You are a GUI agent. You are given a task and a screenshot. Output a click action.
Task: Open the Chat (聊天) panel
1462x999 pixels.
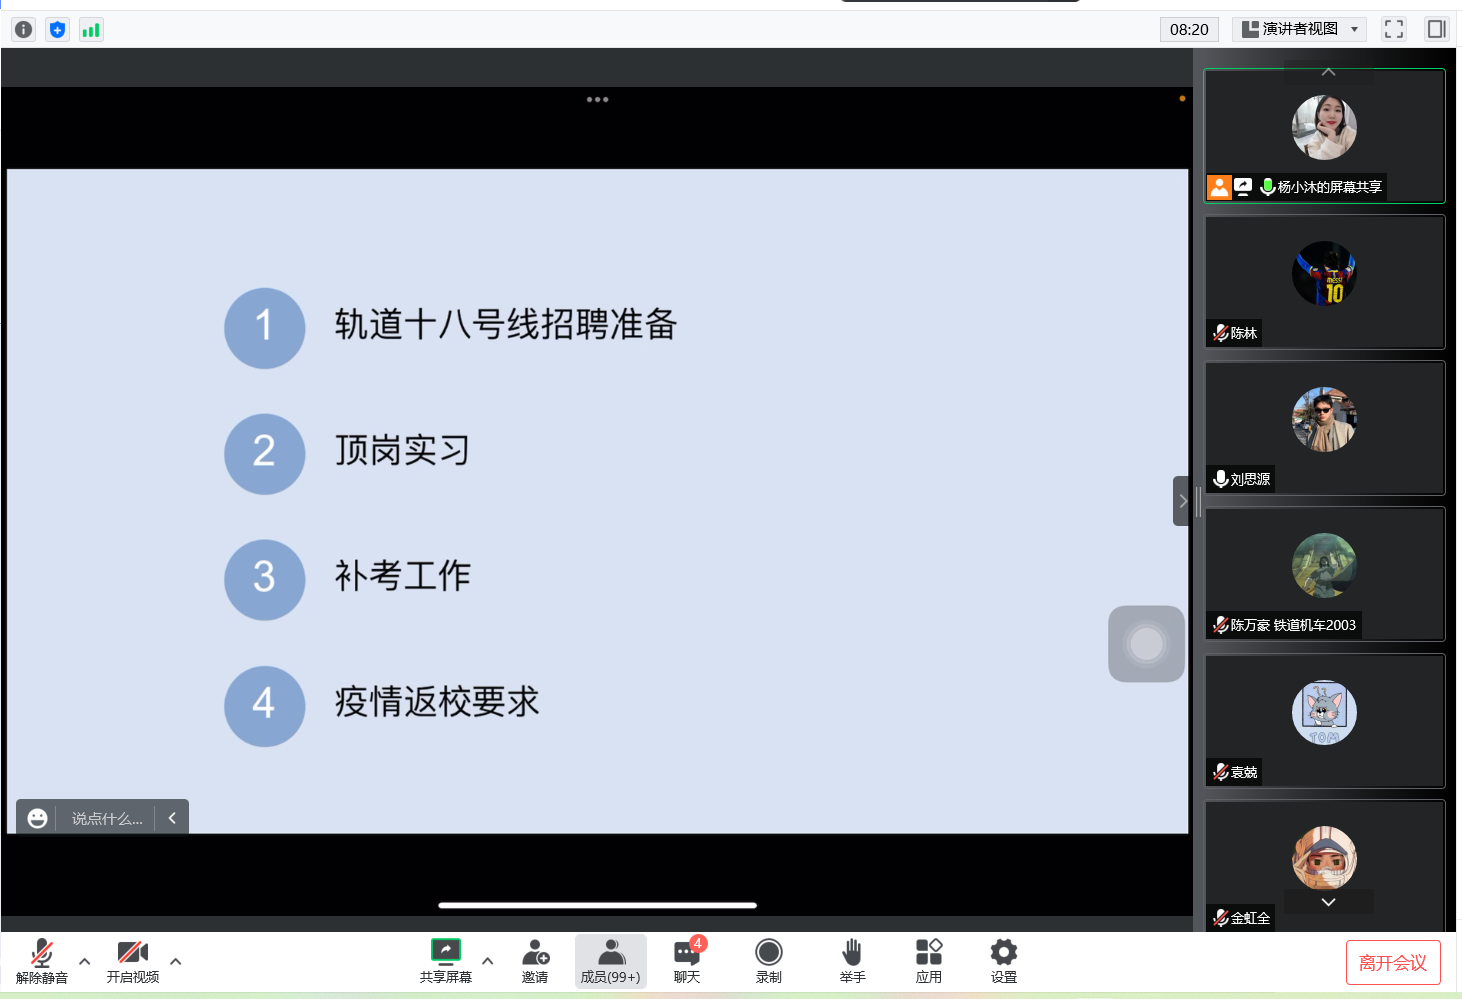[687, 961]
